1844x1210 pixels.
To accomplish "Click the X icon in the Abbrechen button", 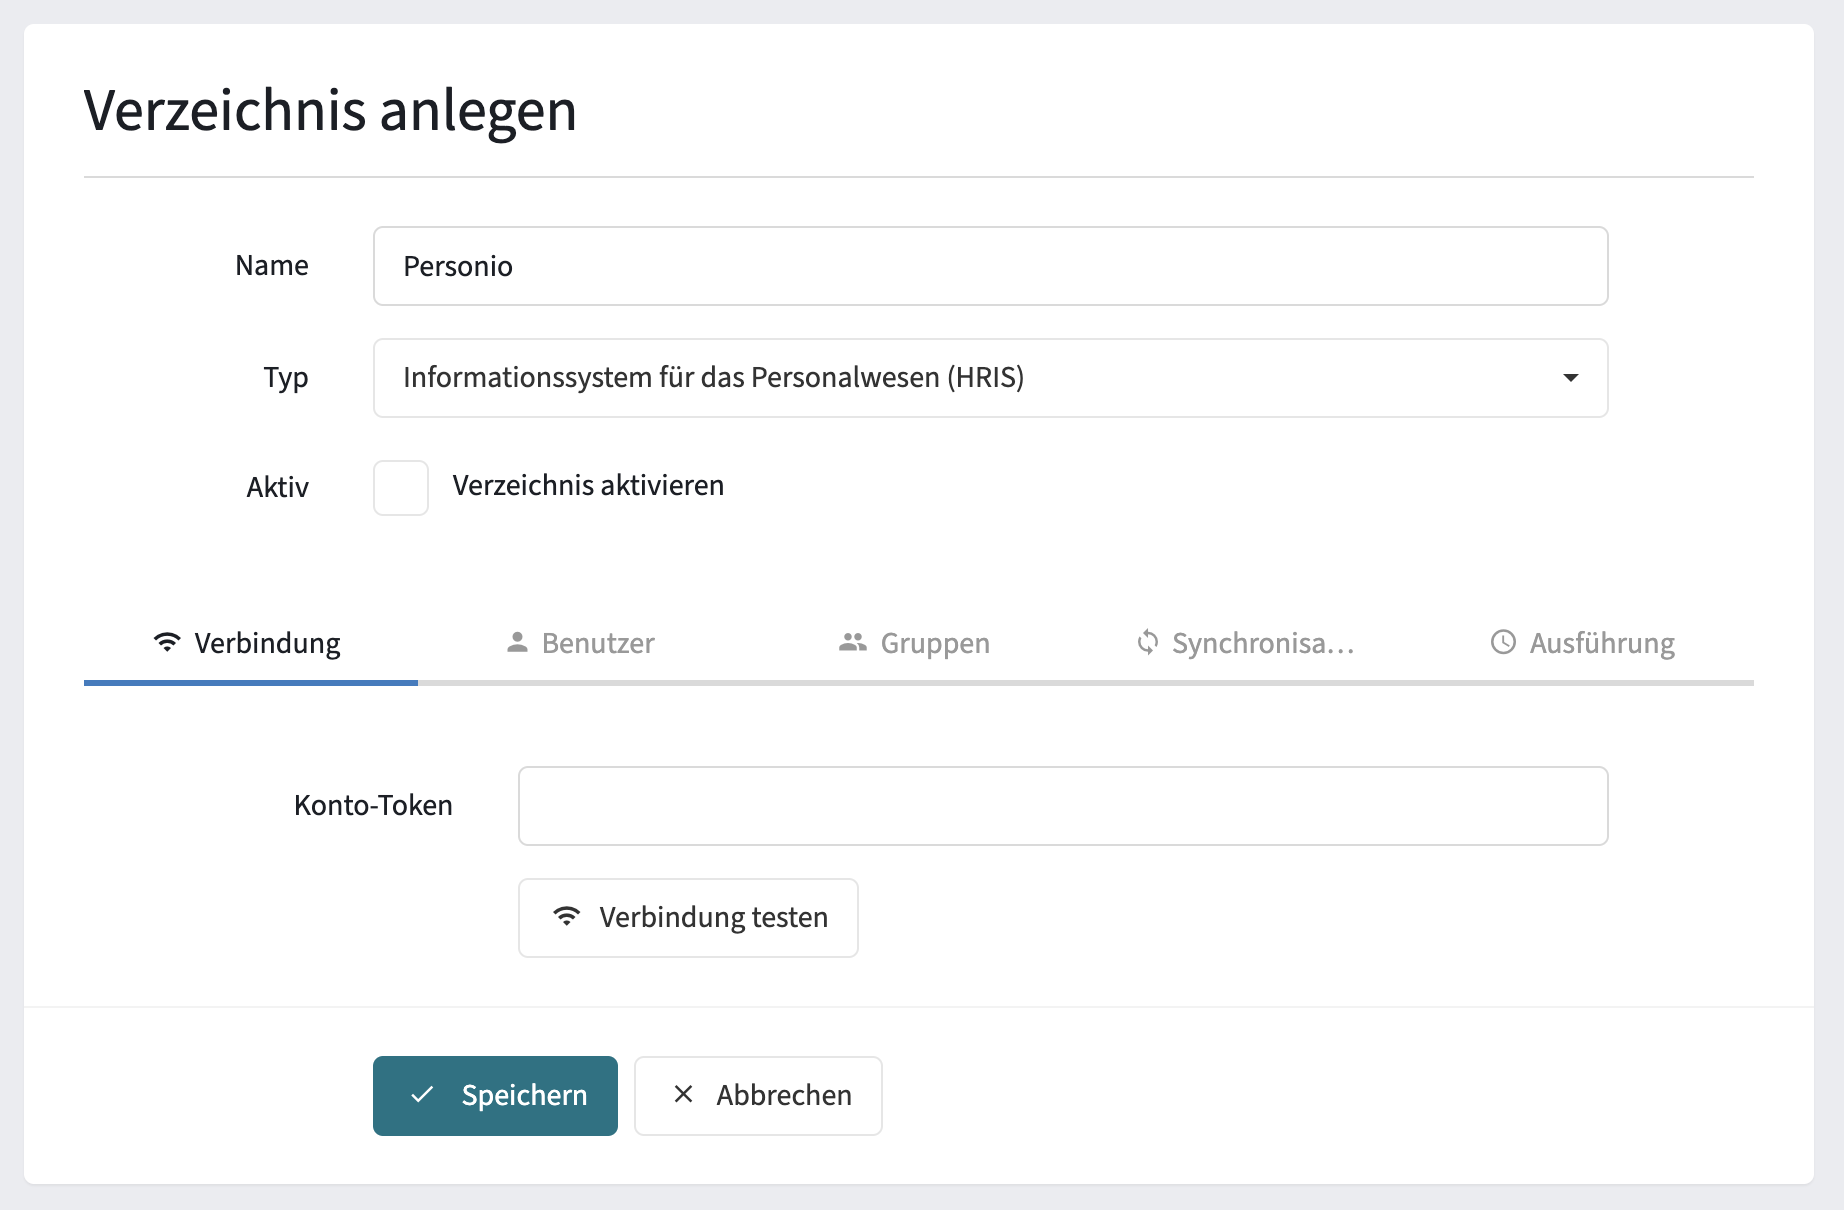I will click(683, 1095).
